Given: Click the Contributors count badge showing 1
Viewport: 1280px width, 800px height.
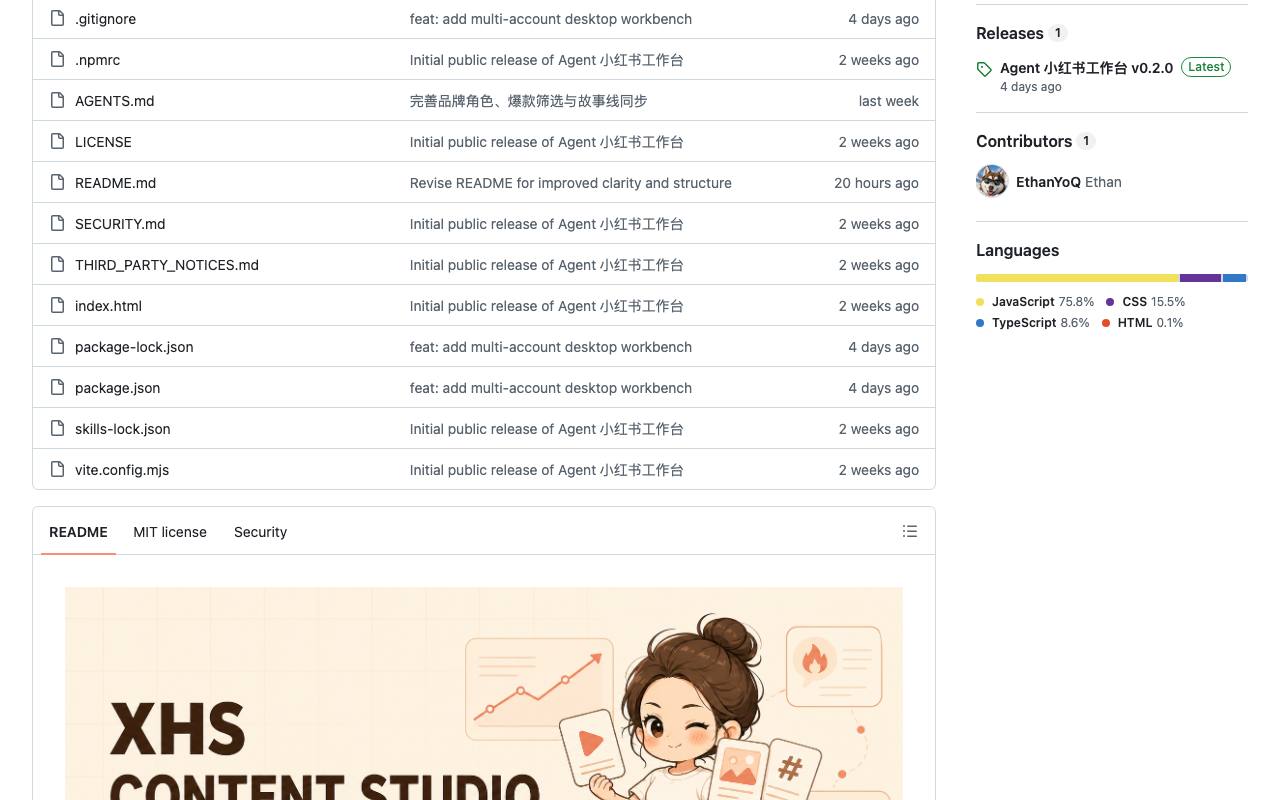Looking at the screenshot, I should 1086,141.
